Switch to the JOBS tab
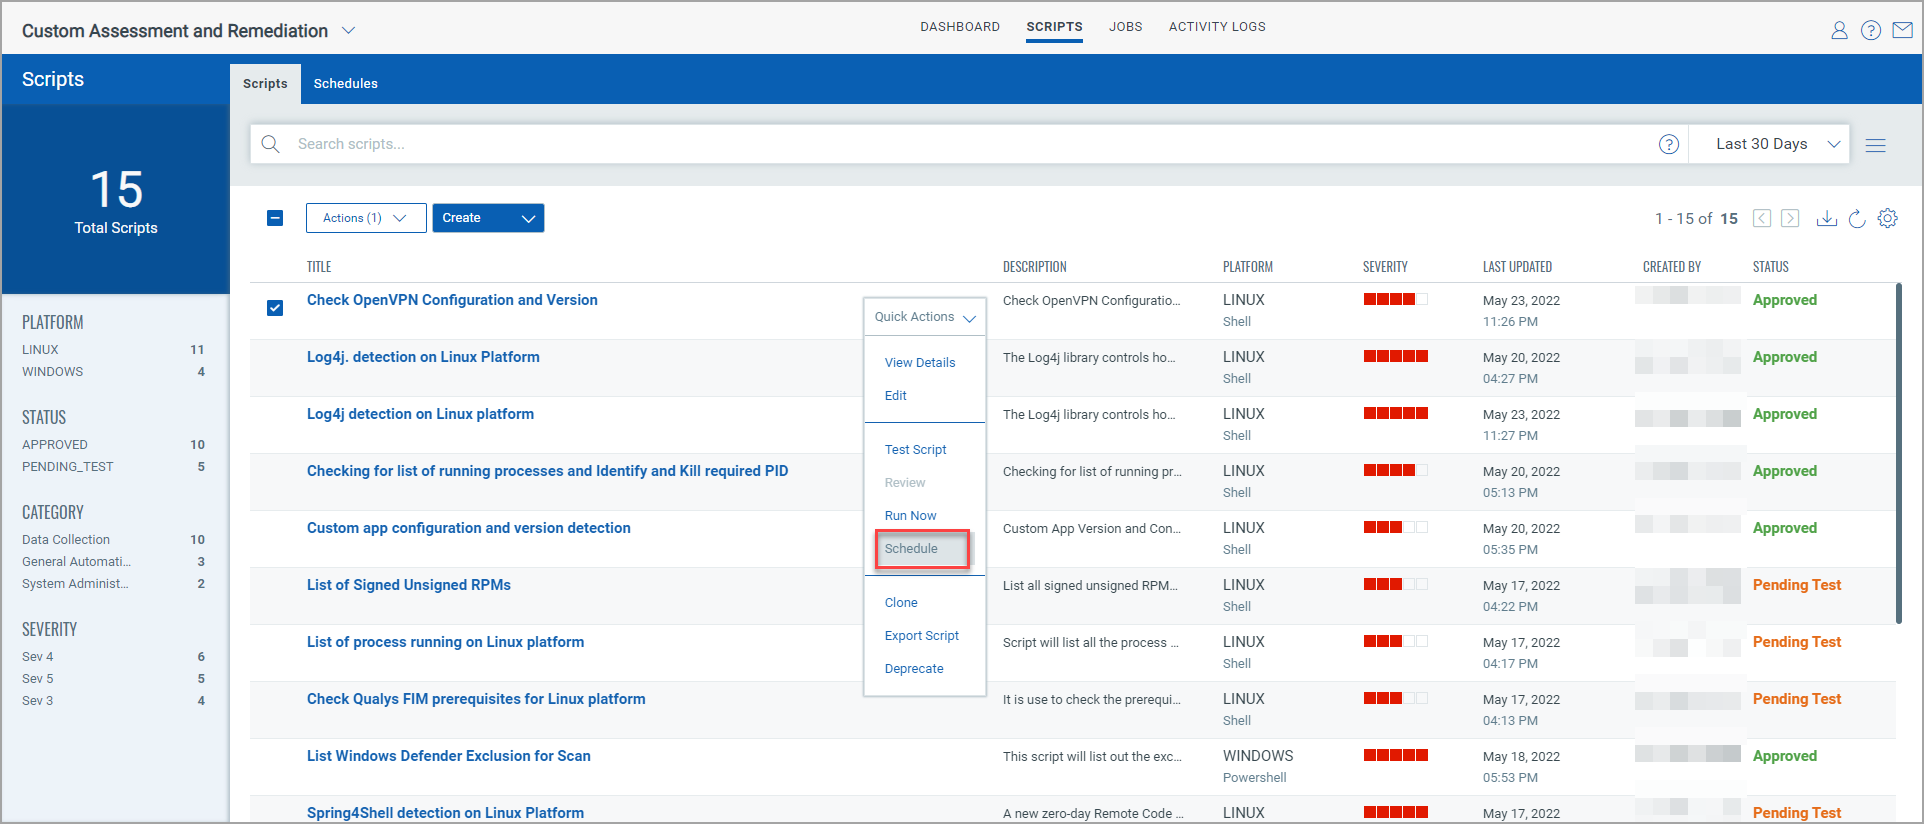 1125,27
